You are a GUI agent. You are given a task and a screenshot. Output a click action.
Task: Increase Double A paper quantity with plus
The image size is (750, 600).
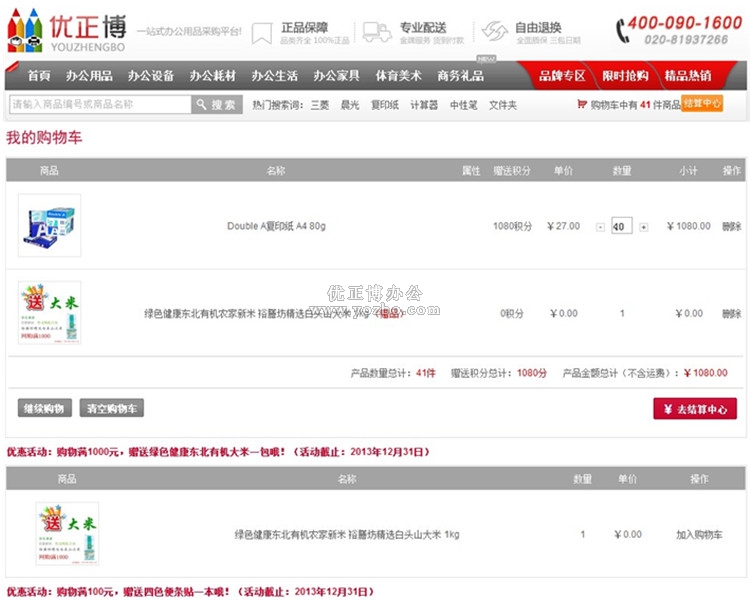click(643, 227)
